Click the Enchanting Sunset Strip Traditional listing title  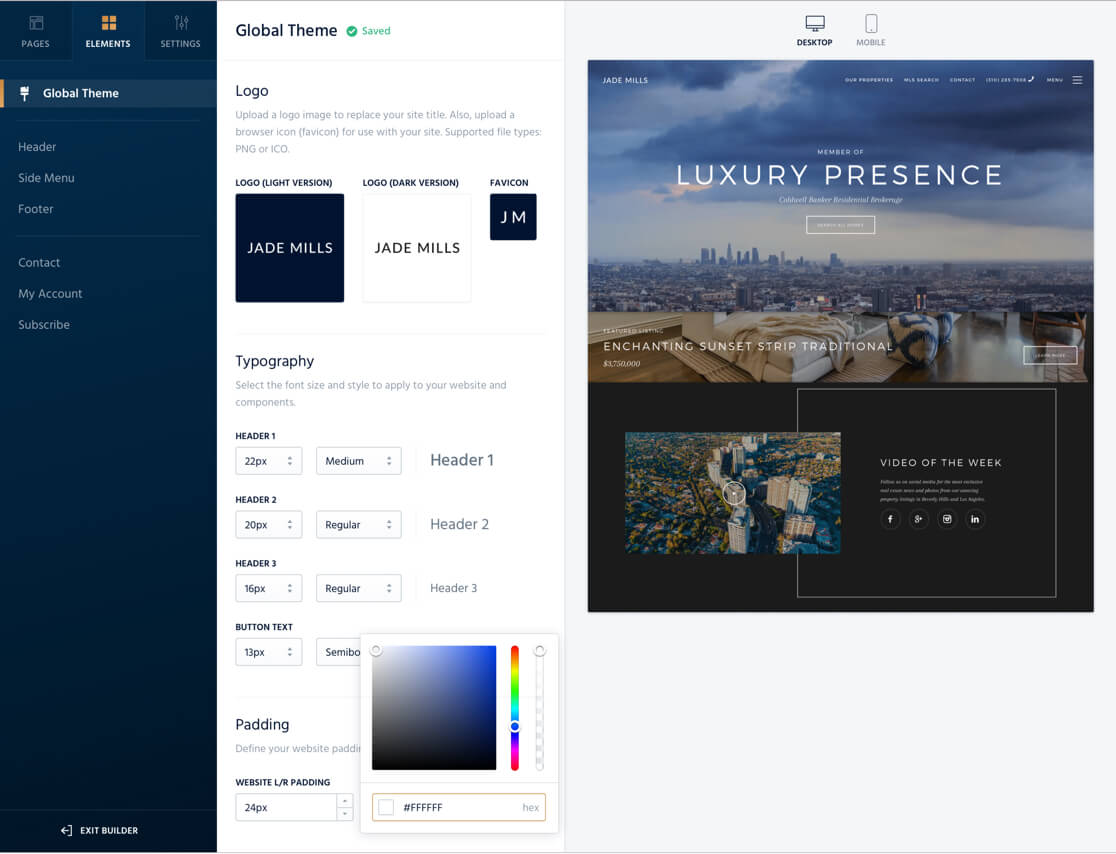tap(748, 347)
